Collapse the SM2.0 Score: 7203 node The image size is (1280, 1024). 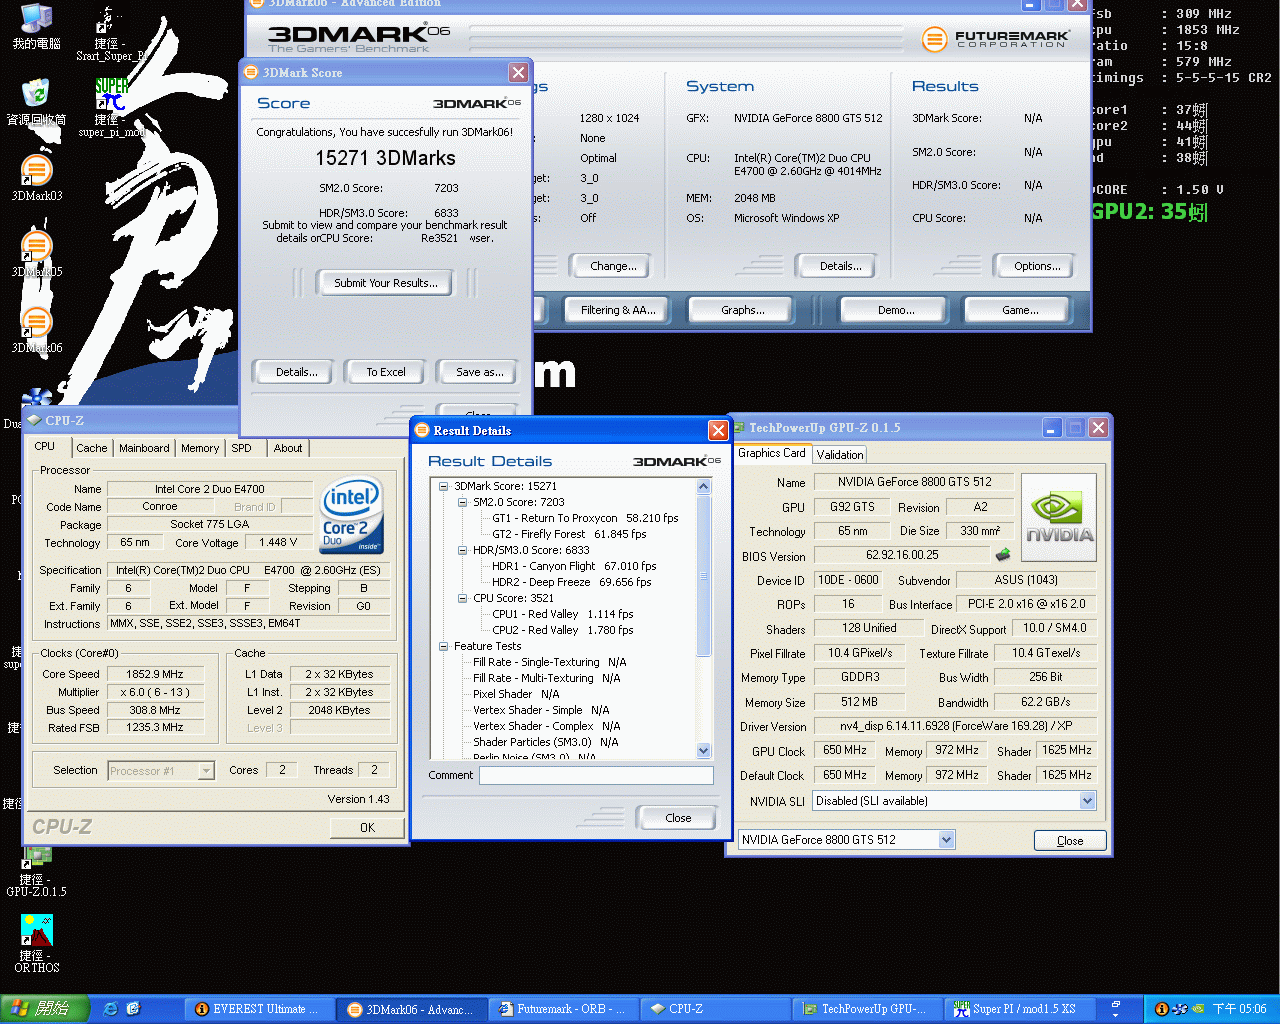point(463,502)
